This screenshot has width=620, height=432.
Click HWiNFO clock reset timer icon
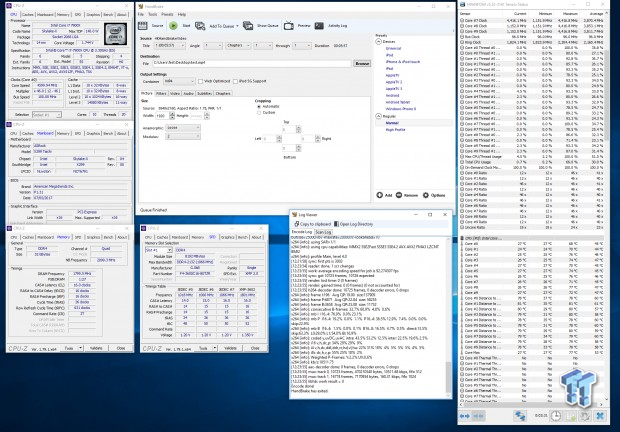(556, 416)
